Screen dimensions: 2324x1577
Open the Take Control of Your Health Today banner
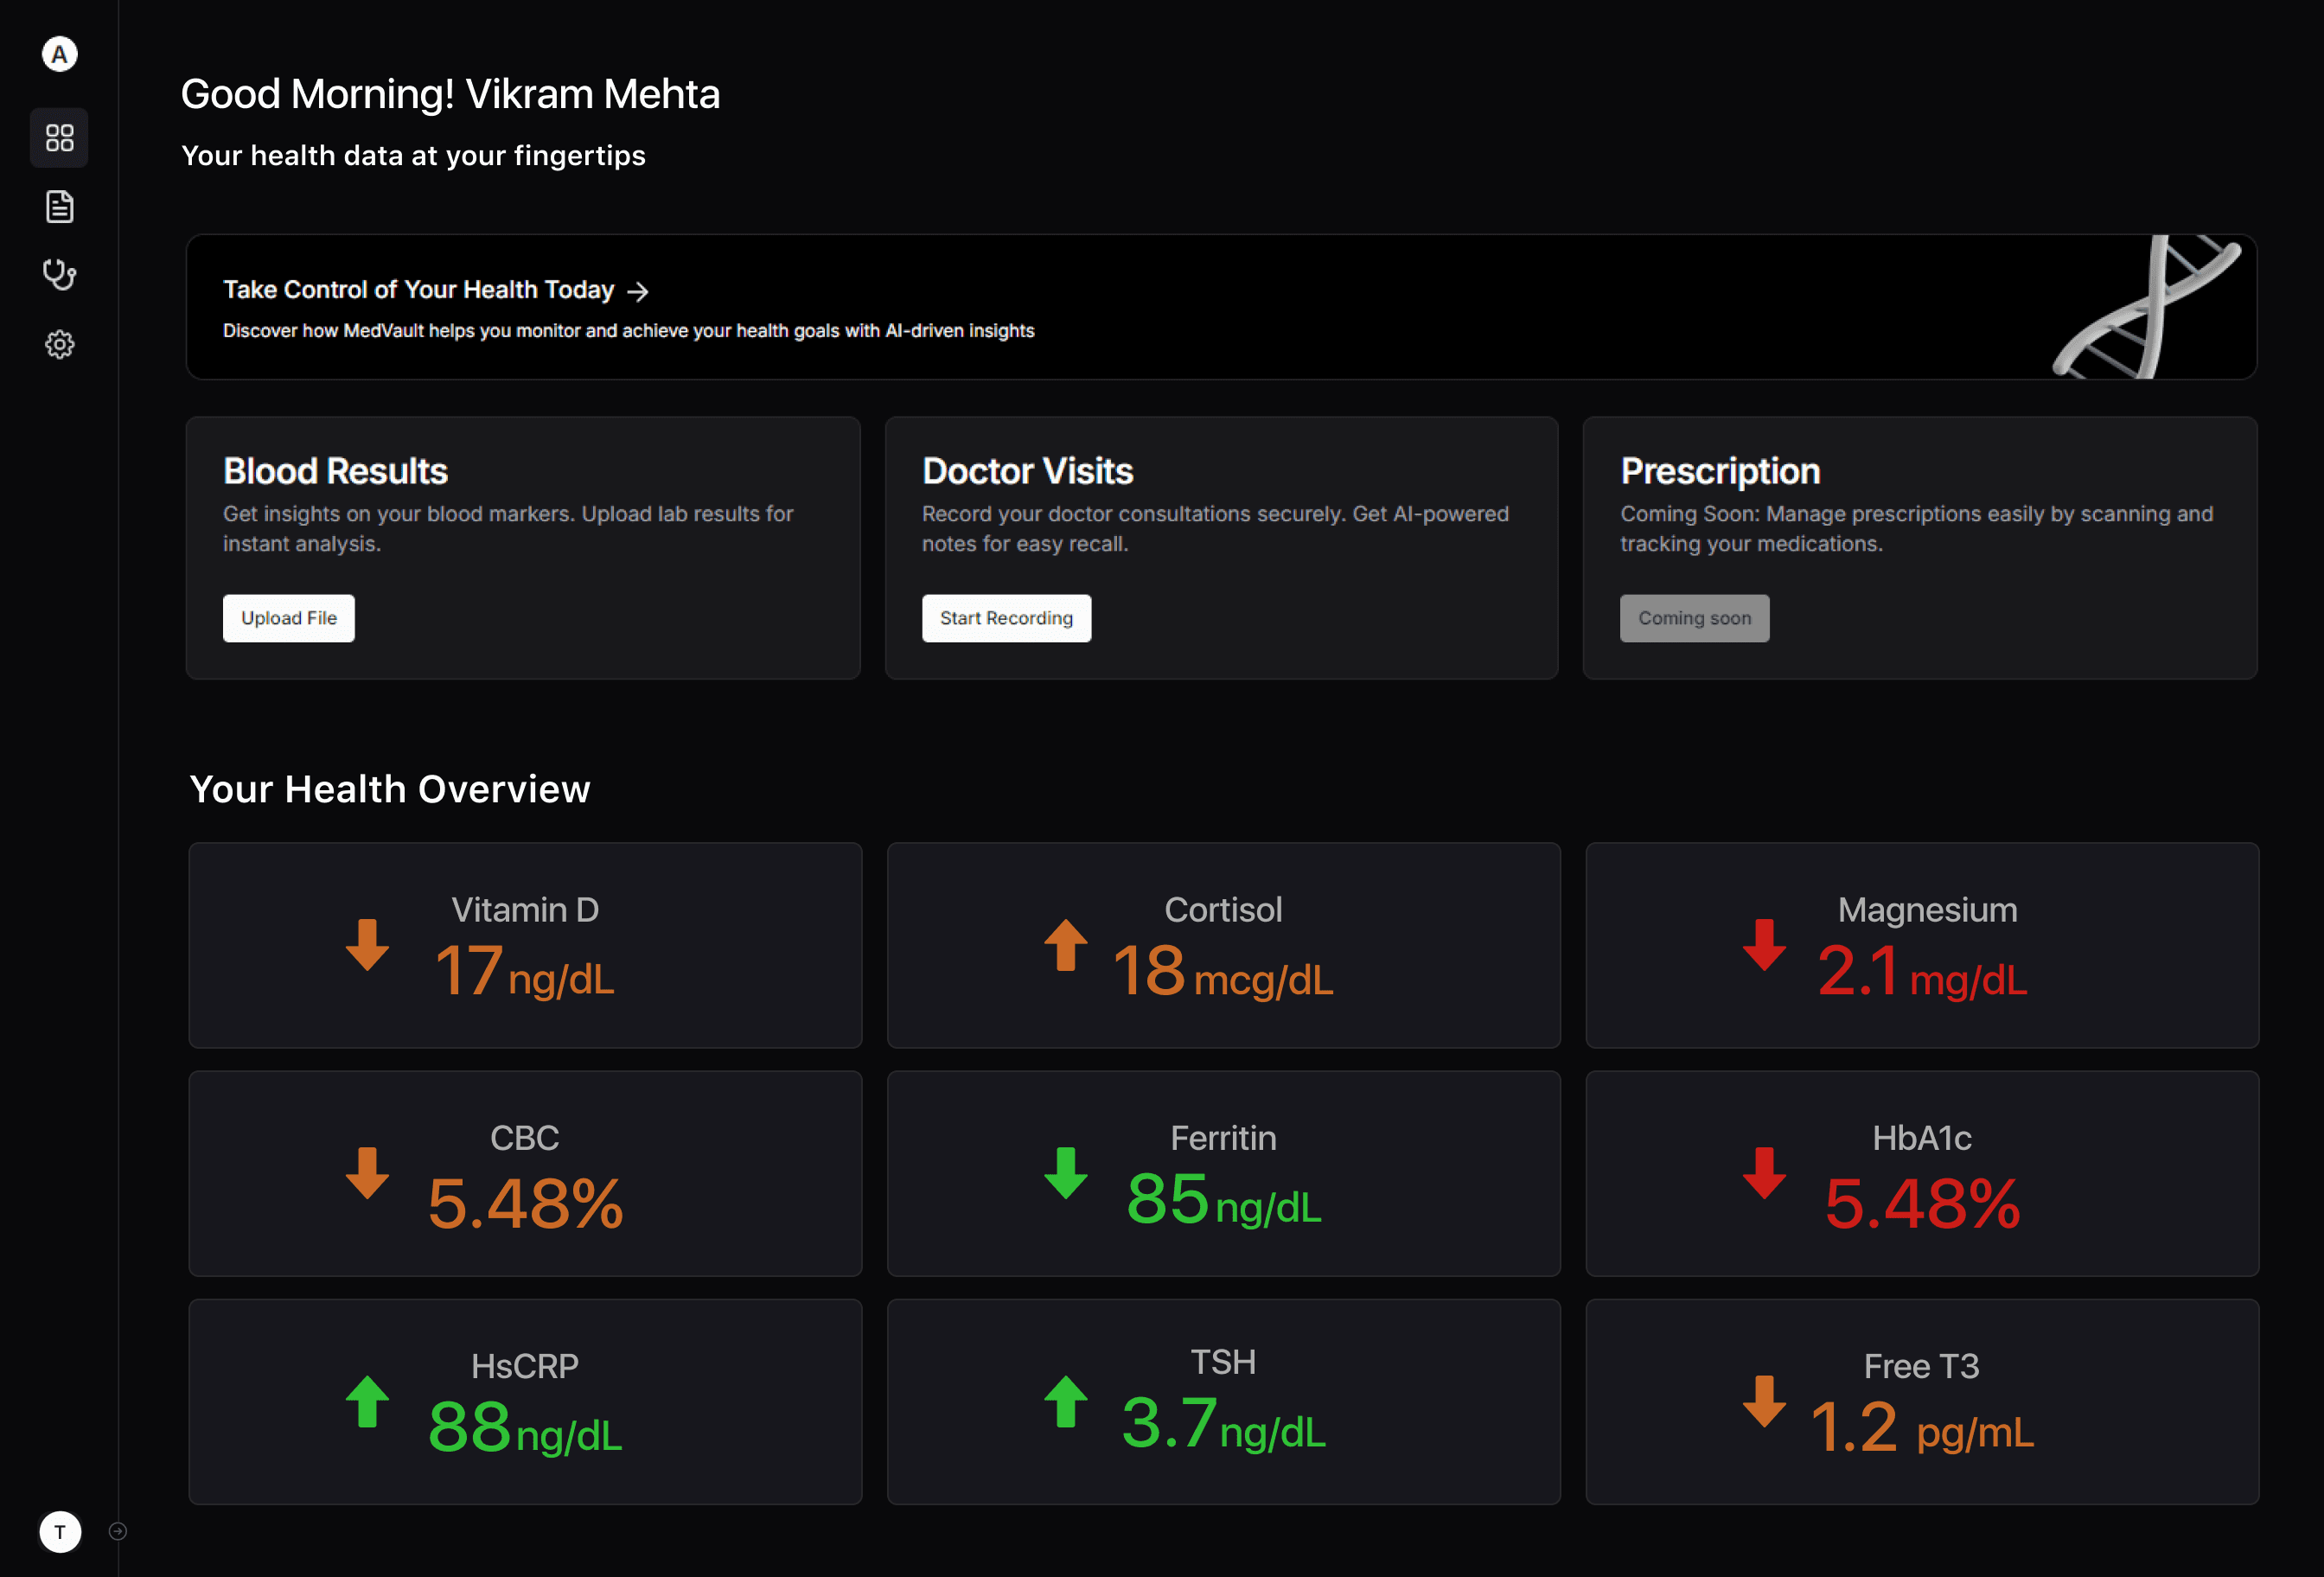pos(1221,307)
